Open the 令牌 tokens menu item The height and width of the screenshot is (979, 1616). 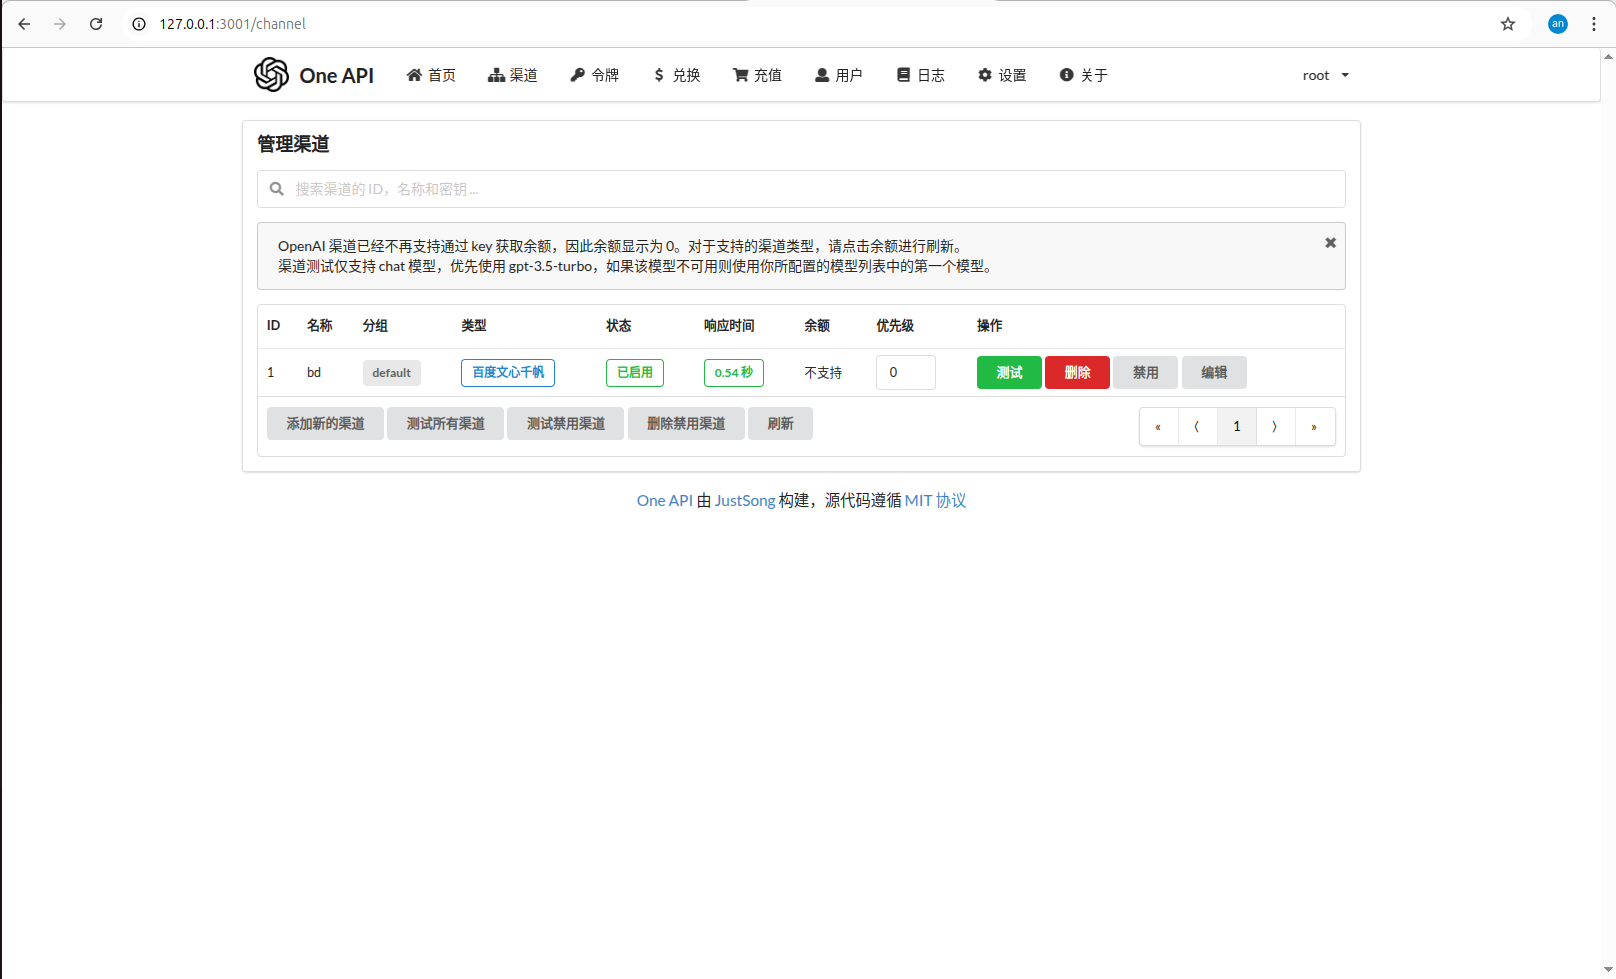(595, 76)
